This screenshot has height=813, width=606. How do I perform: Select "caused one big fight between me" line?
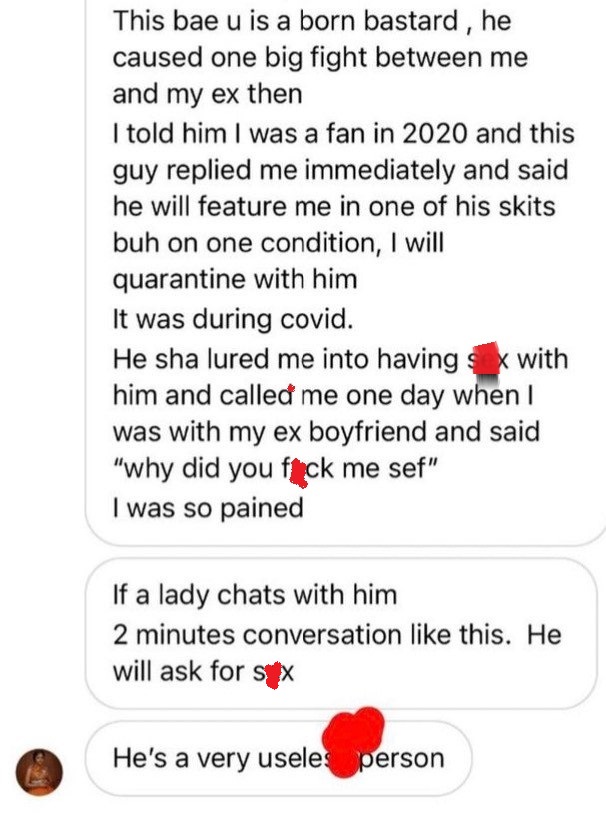click(x=320, y=58)
